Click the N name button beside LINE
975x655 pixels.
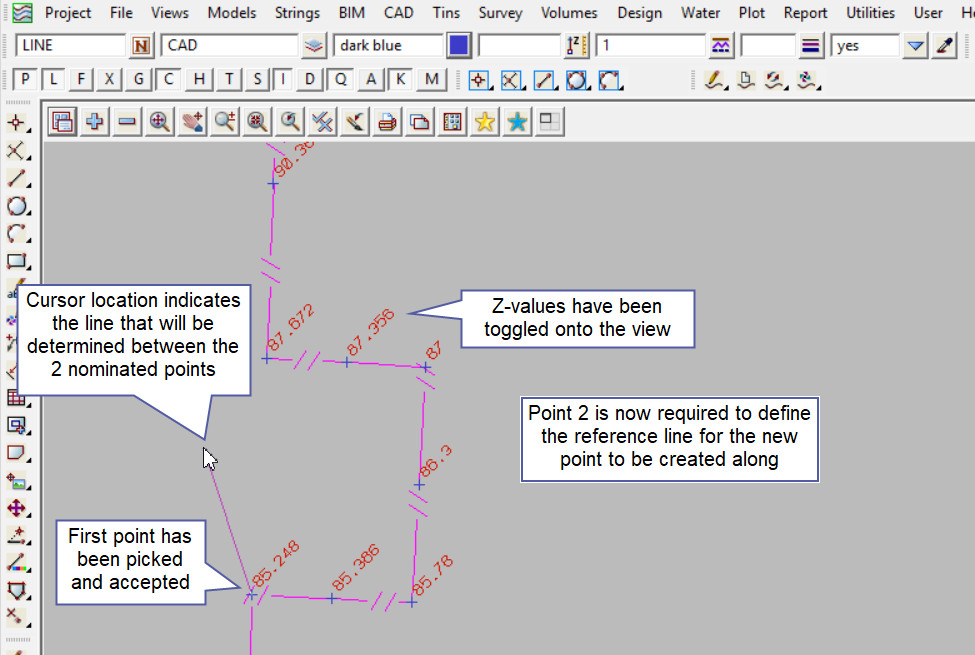point(141,46)
